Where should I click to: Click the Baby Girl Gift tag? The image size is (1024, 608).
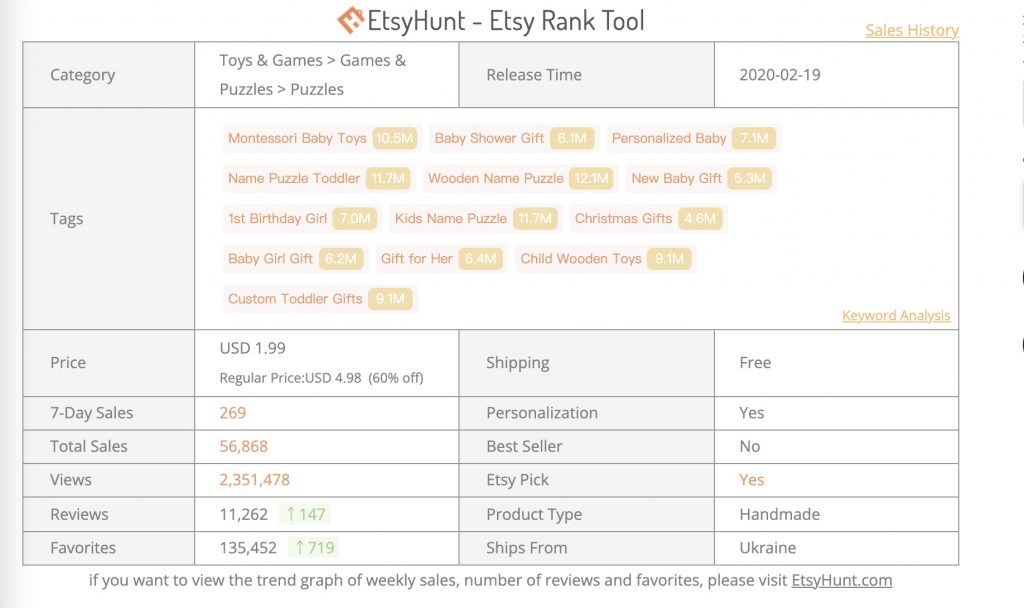[270, 258]
